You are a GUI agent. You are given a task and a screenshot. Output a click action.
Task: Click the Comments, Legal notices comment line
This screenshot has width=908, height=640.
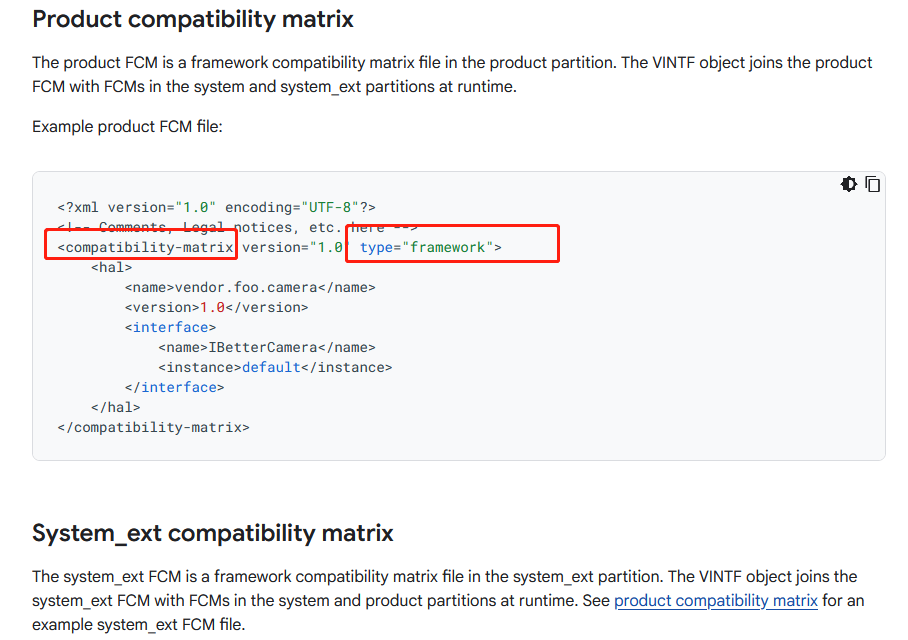tap(237, 227)
